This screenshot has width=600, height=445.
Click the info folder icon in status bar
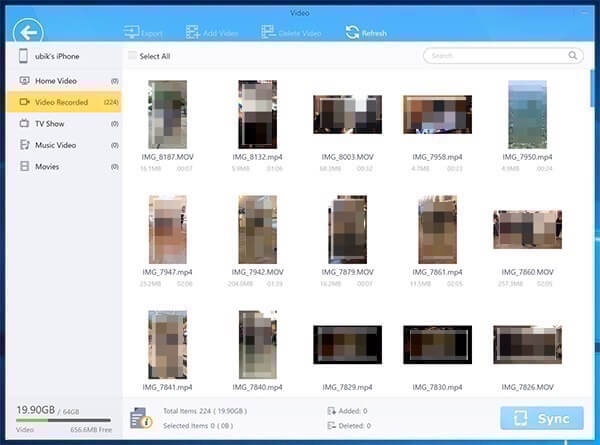[x=141, y=418]
